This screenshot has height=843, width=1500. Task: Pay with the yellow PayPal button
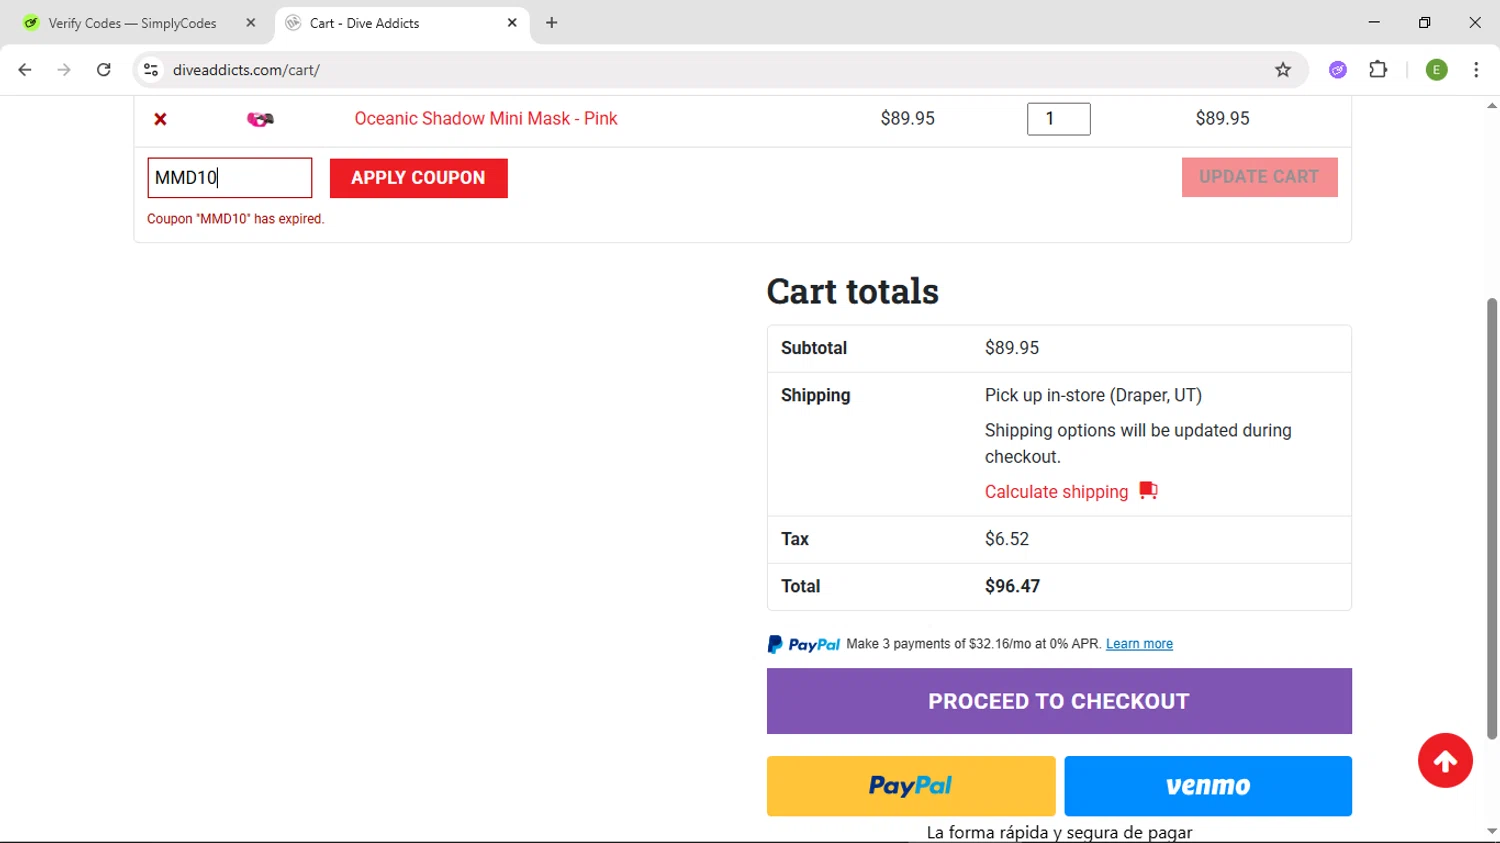pos(911,786)
